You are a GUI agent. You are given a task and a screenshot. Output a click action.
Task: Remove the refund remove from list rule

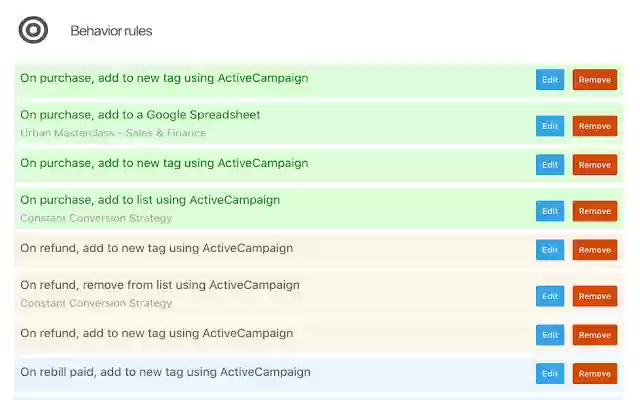tap(594, 296)
